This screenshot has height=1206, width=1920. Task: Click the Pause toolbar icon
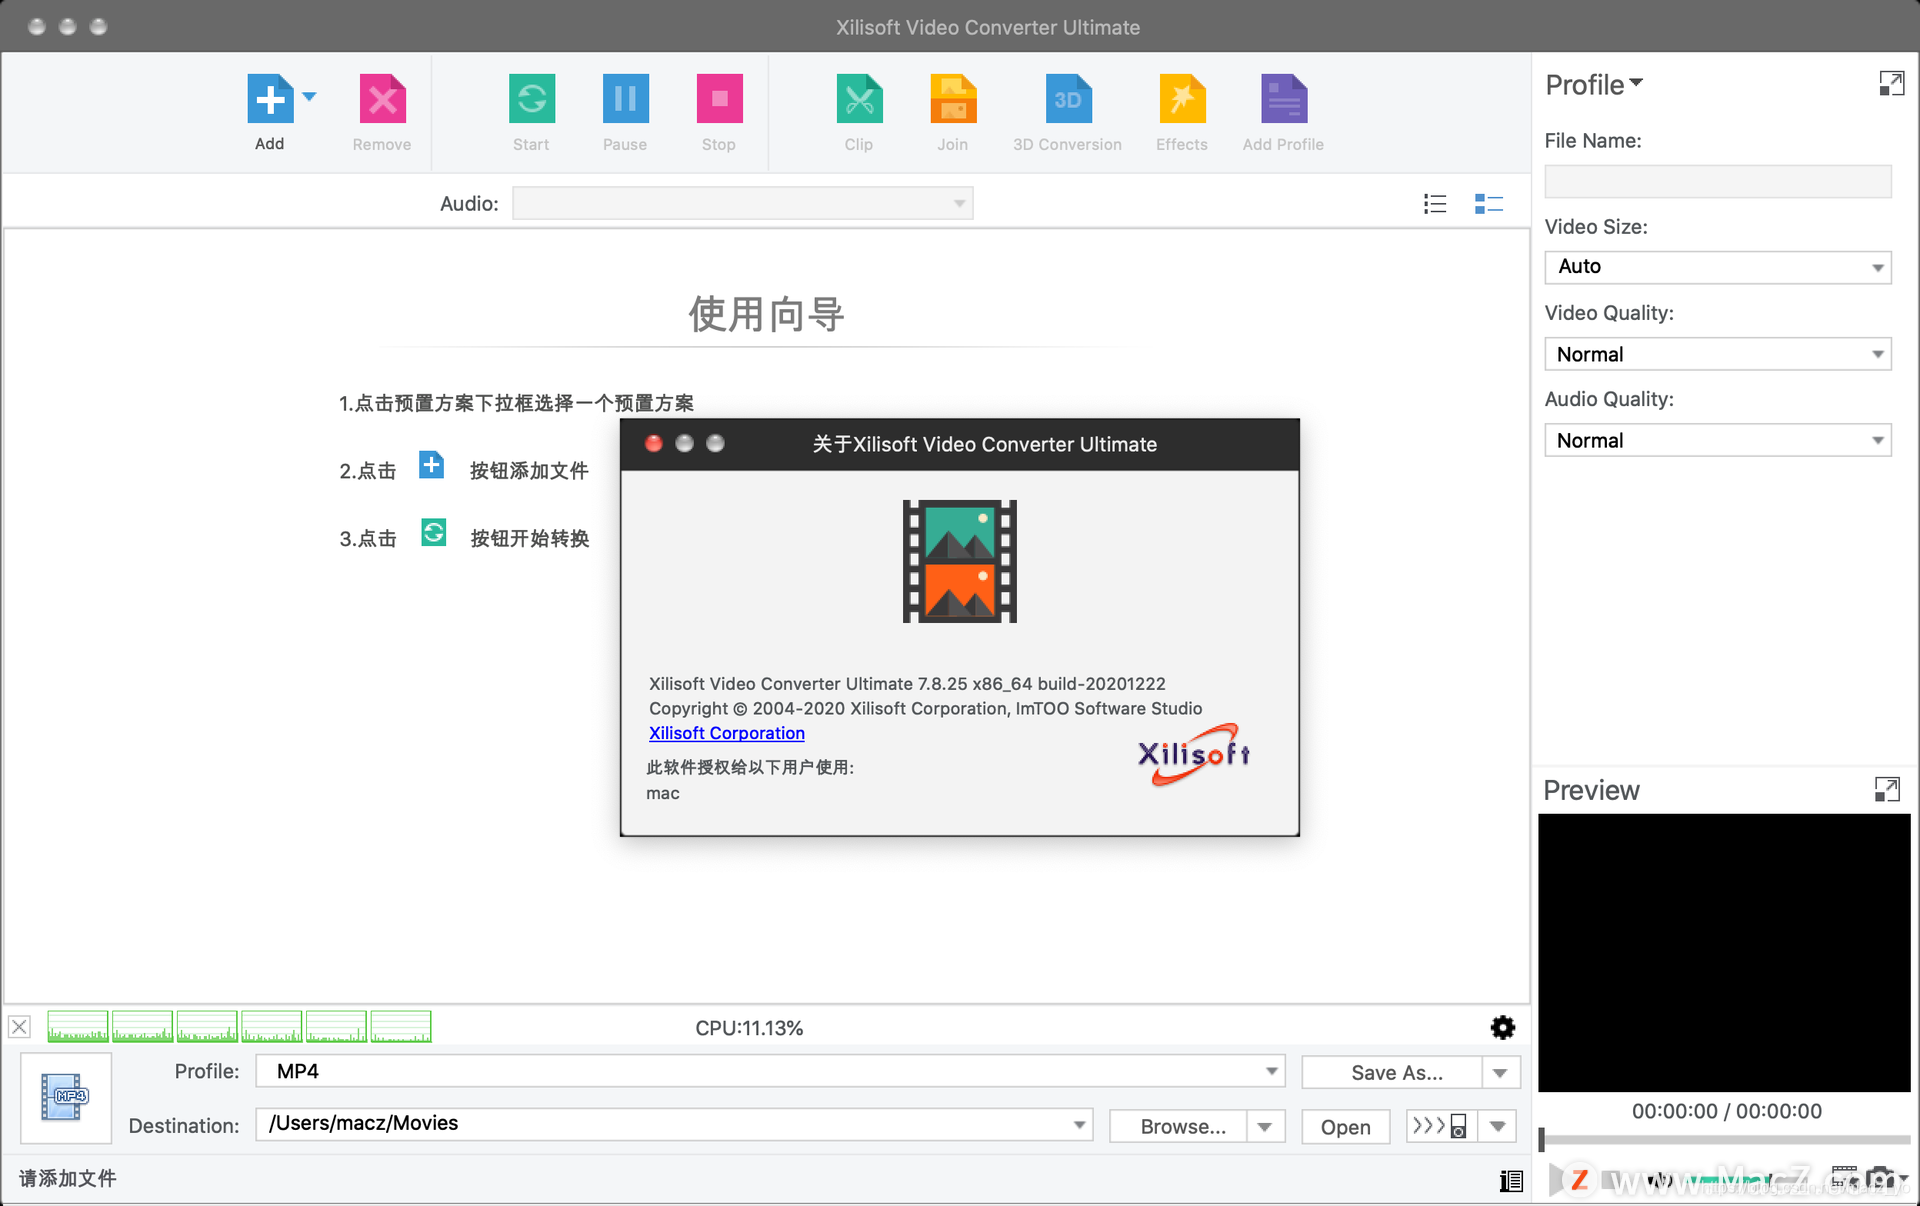625,99
